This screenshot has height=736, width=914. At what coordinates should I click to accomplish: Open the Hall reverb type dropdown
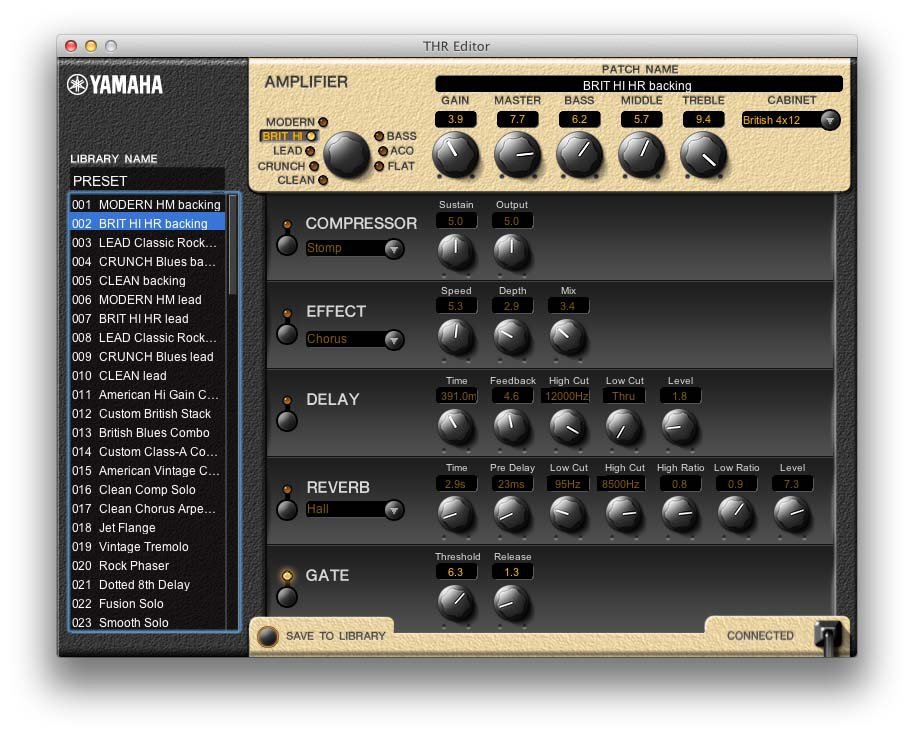(354, 509)
